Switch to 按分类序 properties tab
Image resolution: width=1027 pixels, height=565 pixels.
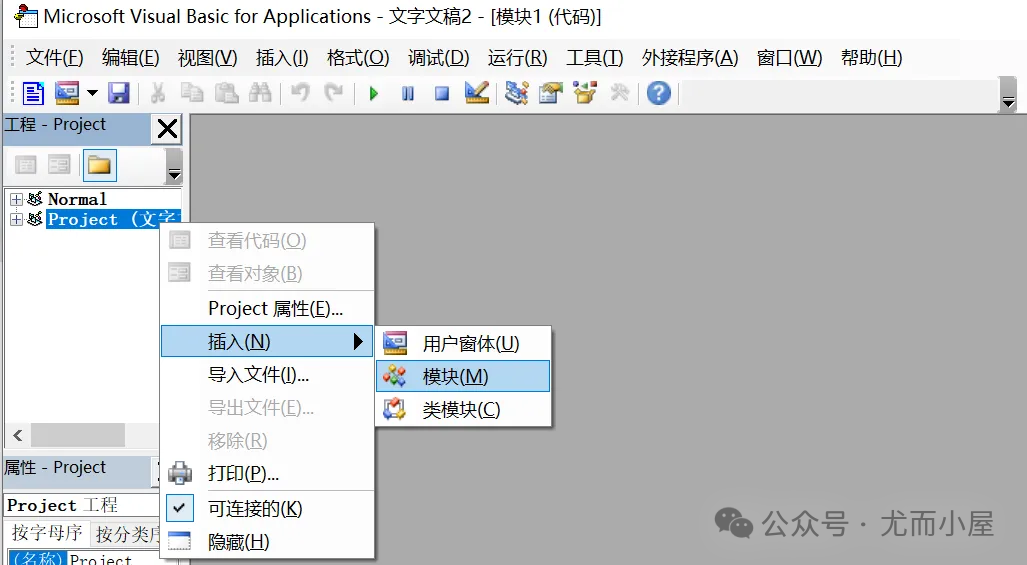(x=126, y=534)
